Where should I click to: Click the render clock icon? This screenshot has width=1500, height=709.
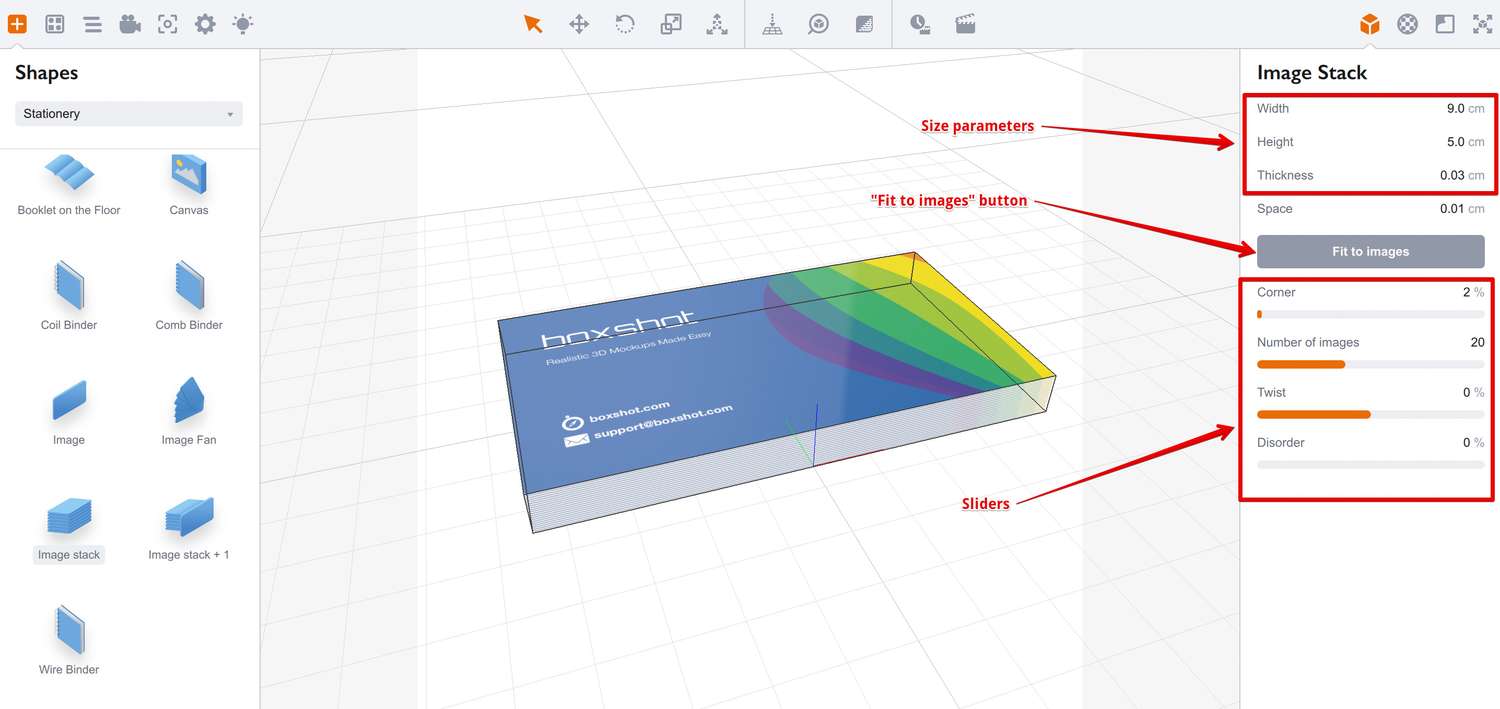(920, 24)
